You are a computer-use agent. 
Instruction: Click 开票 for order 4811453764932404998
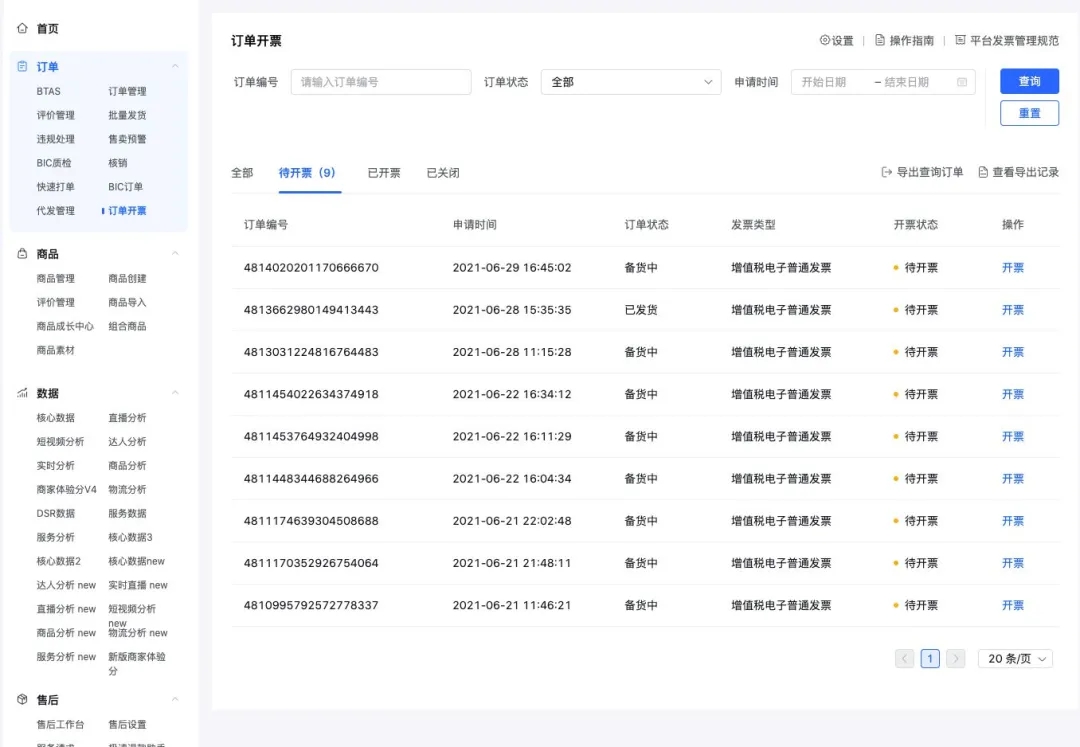[x=1012, y=436]
